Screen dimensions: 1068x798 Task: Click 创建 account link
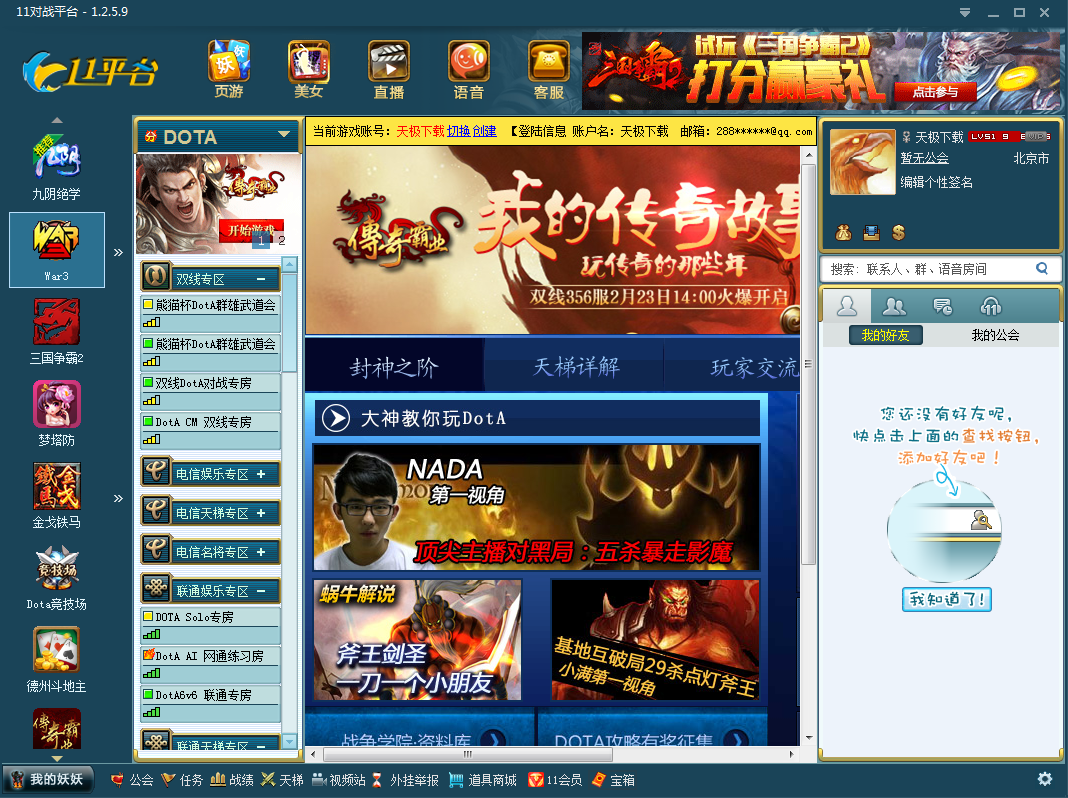coord(484,131)
